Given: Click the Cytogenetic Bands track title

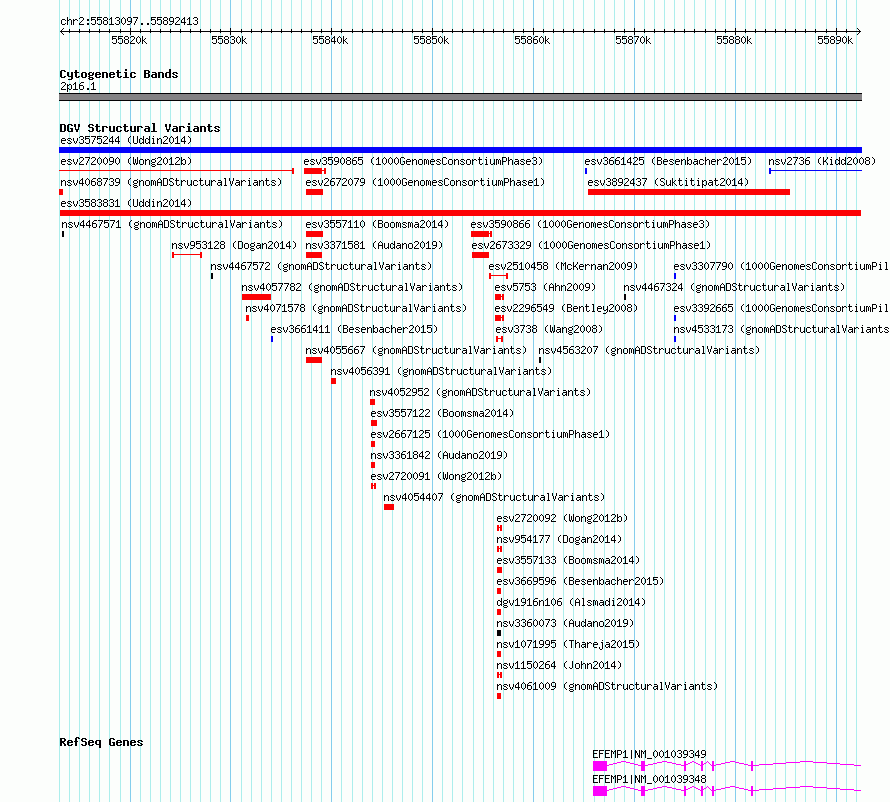Looking at the screenshot, I should point(119,74).
